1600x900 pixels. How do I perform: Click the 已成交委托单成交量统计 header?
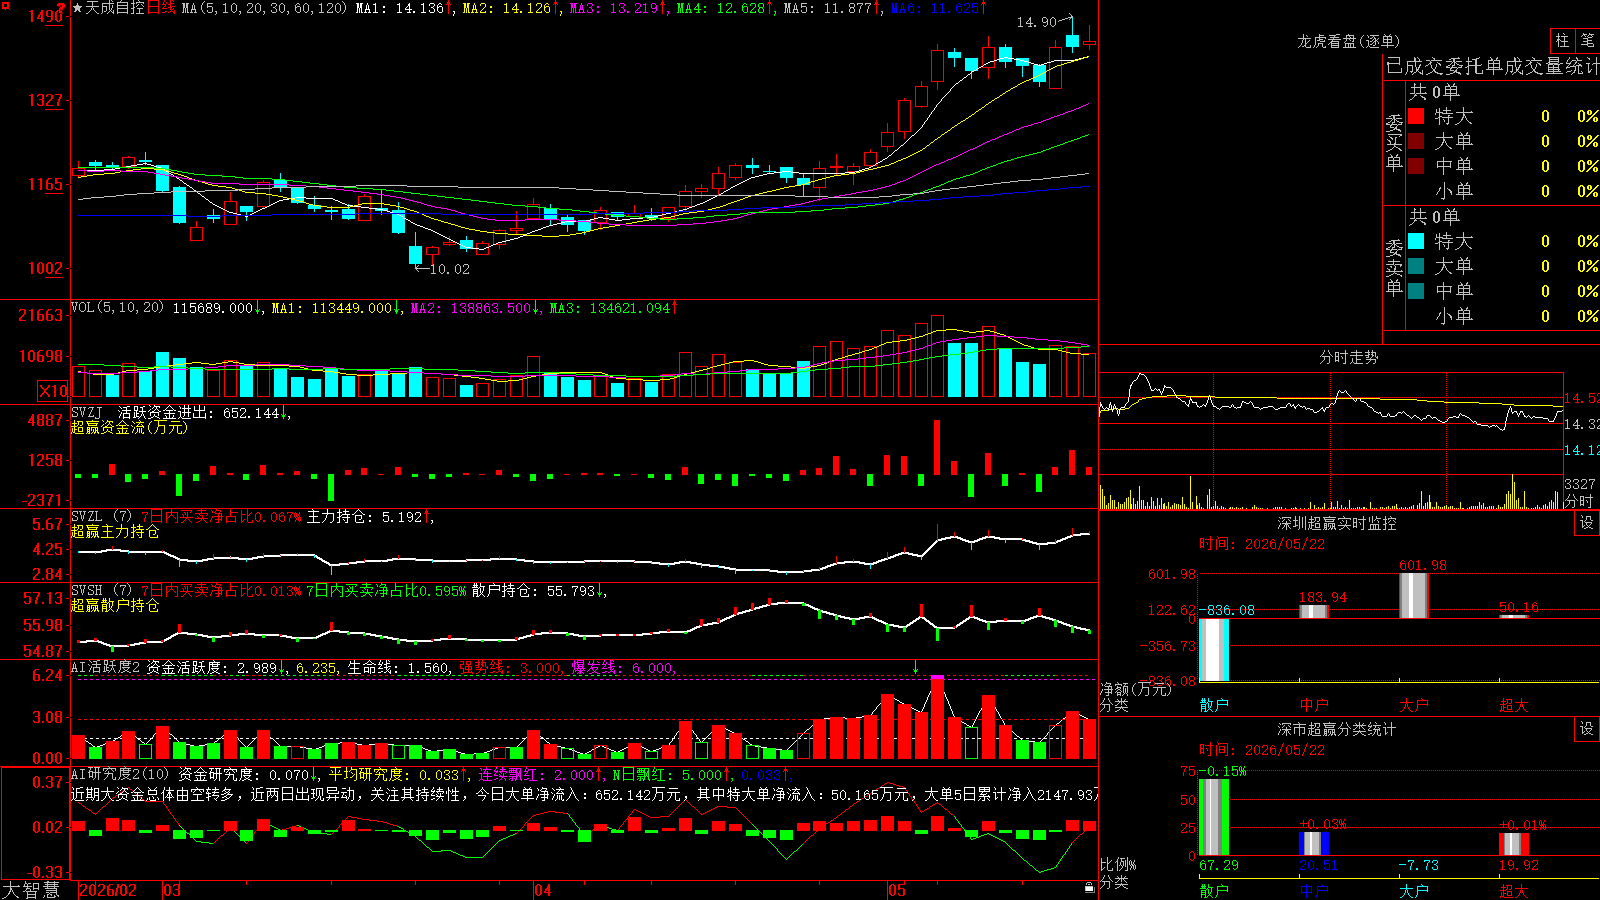coord(1492,66)
